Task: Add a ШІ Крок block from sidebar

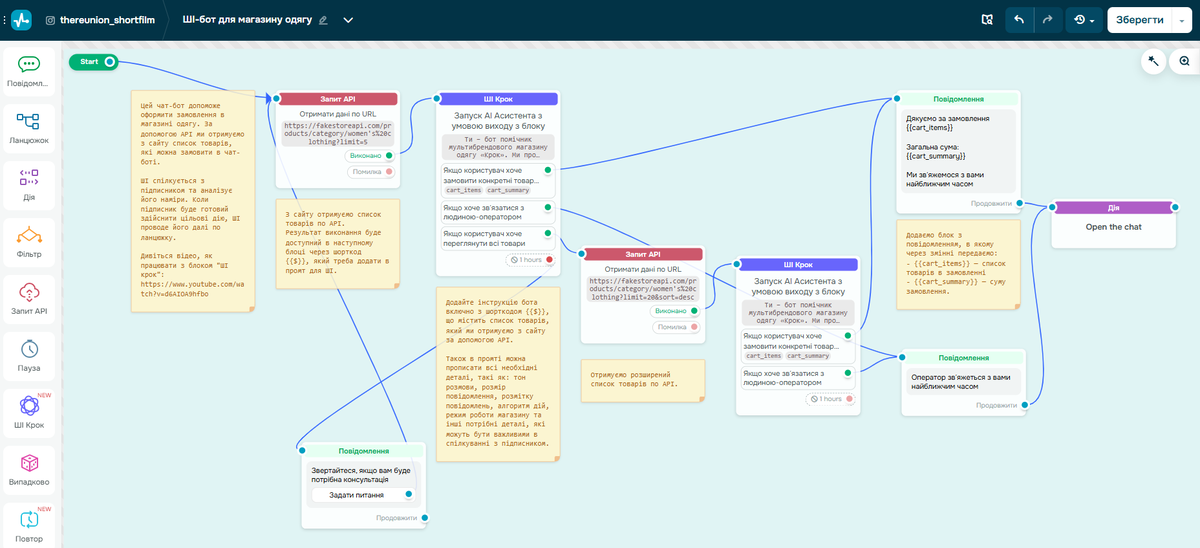Action: point(29,414)
